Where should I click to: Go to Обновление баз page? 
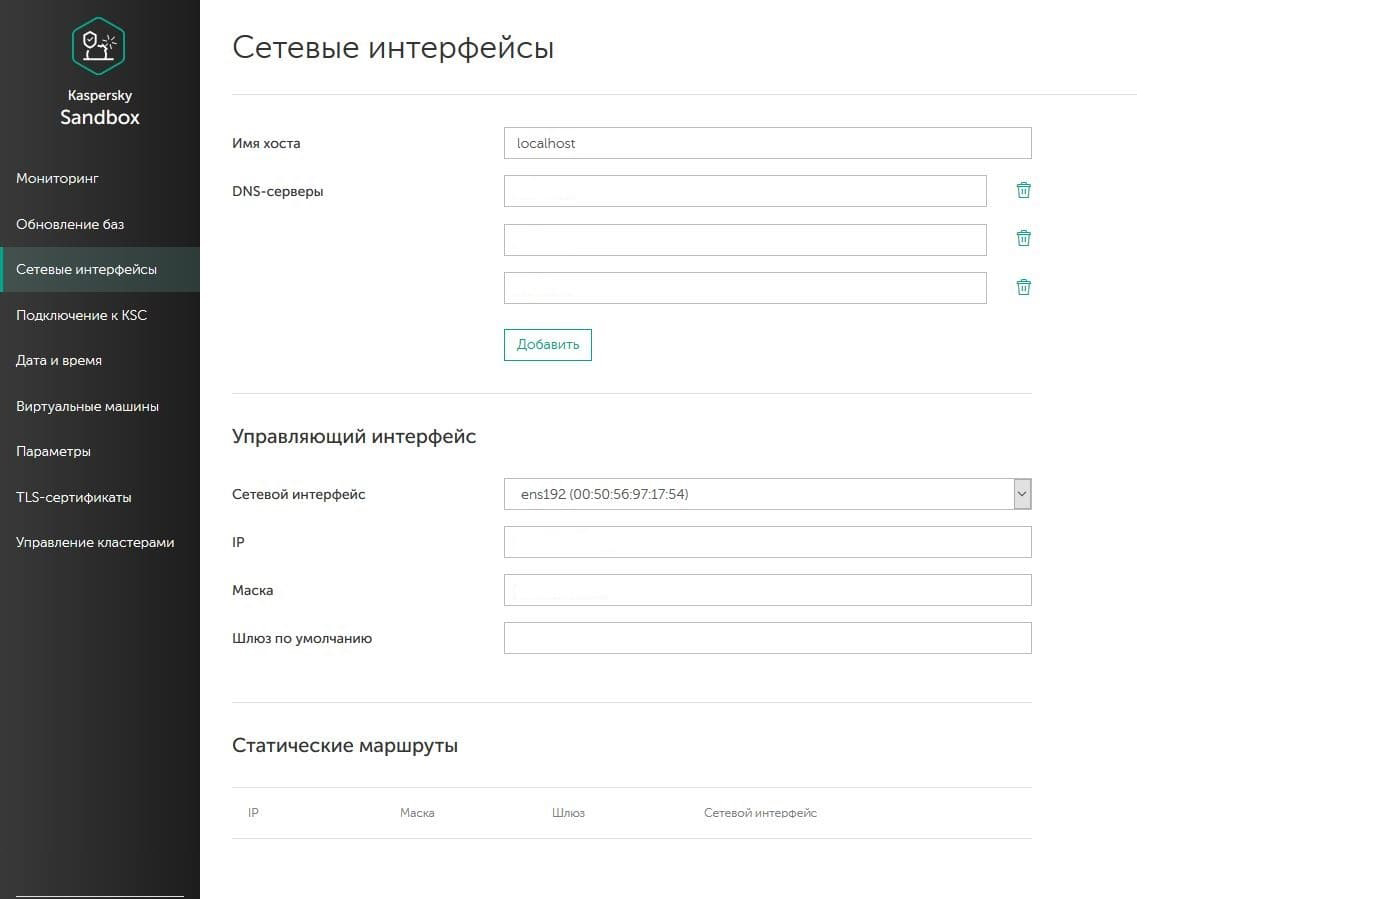tap(70, 224)
